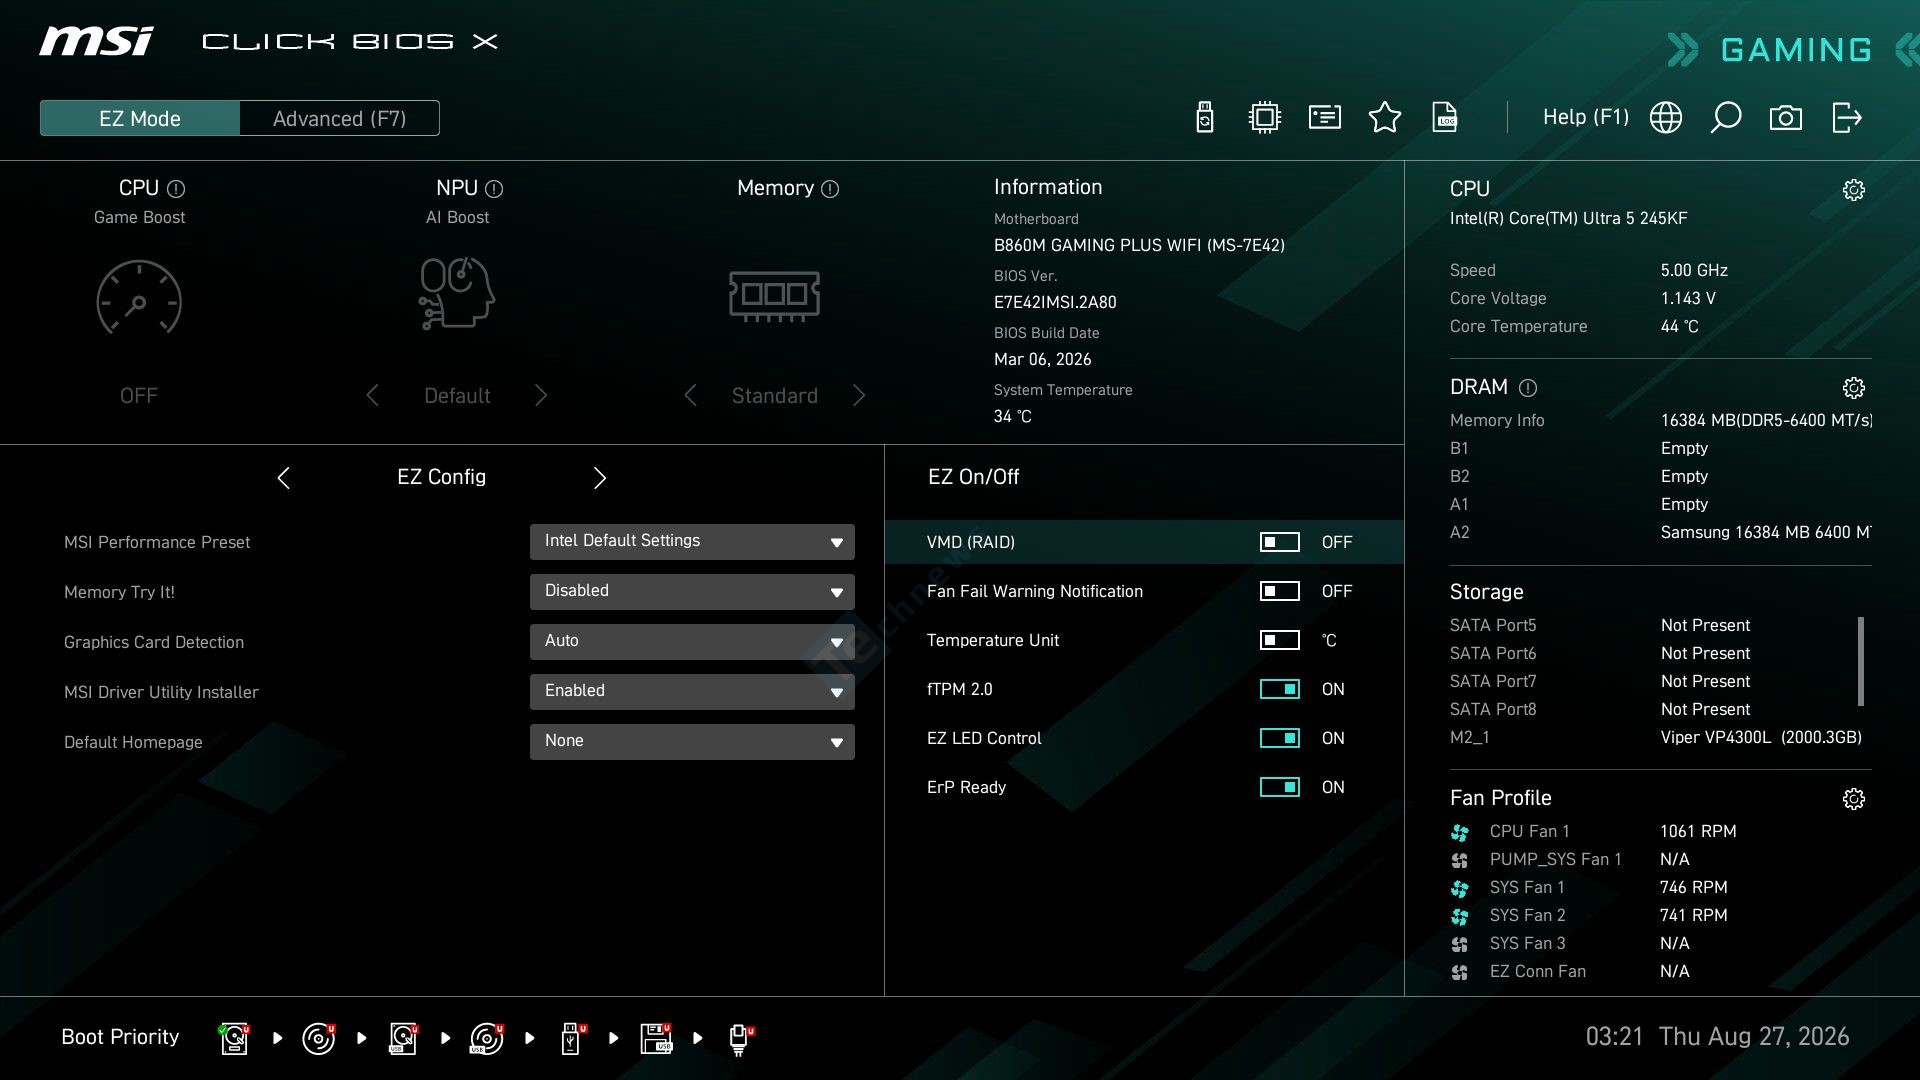Click A2 Samsung 16384 MB memory slot
1920x1080 pixels.
[1661, 533]
